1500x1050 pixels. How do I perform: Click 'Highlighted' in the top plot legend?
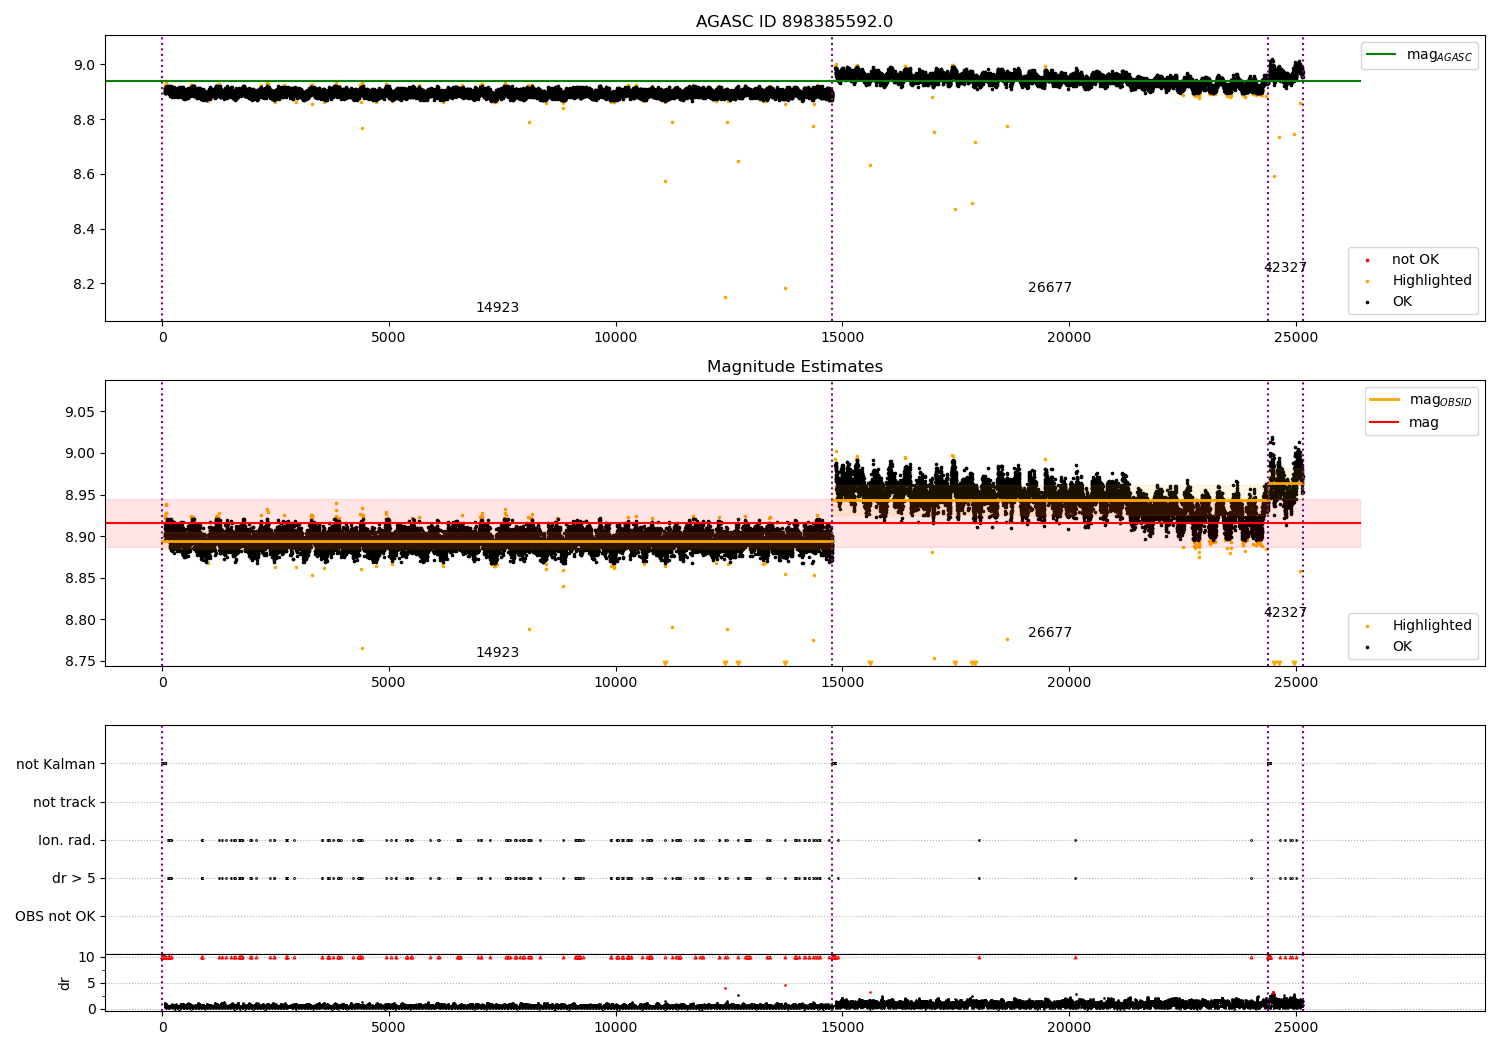(1432, 281)
